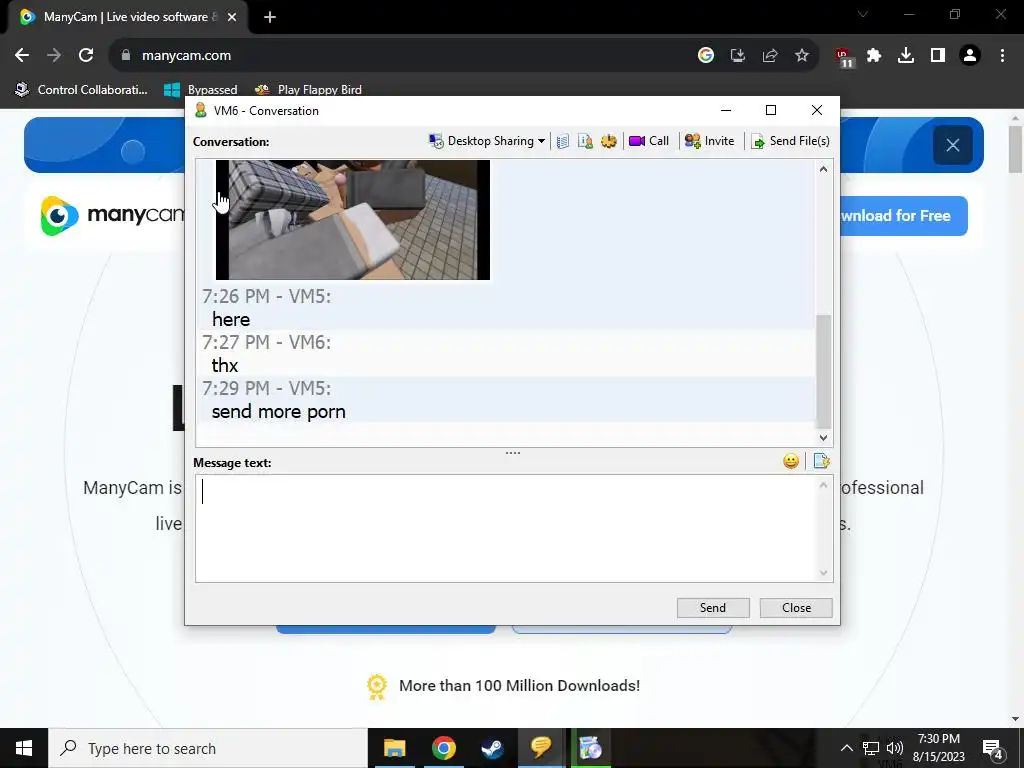Reload the manycam.com page
This screenshot has width=1024, height=768.
pyautogui.click(x=86, y=56)
